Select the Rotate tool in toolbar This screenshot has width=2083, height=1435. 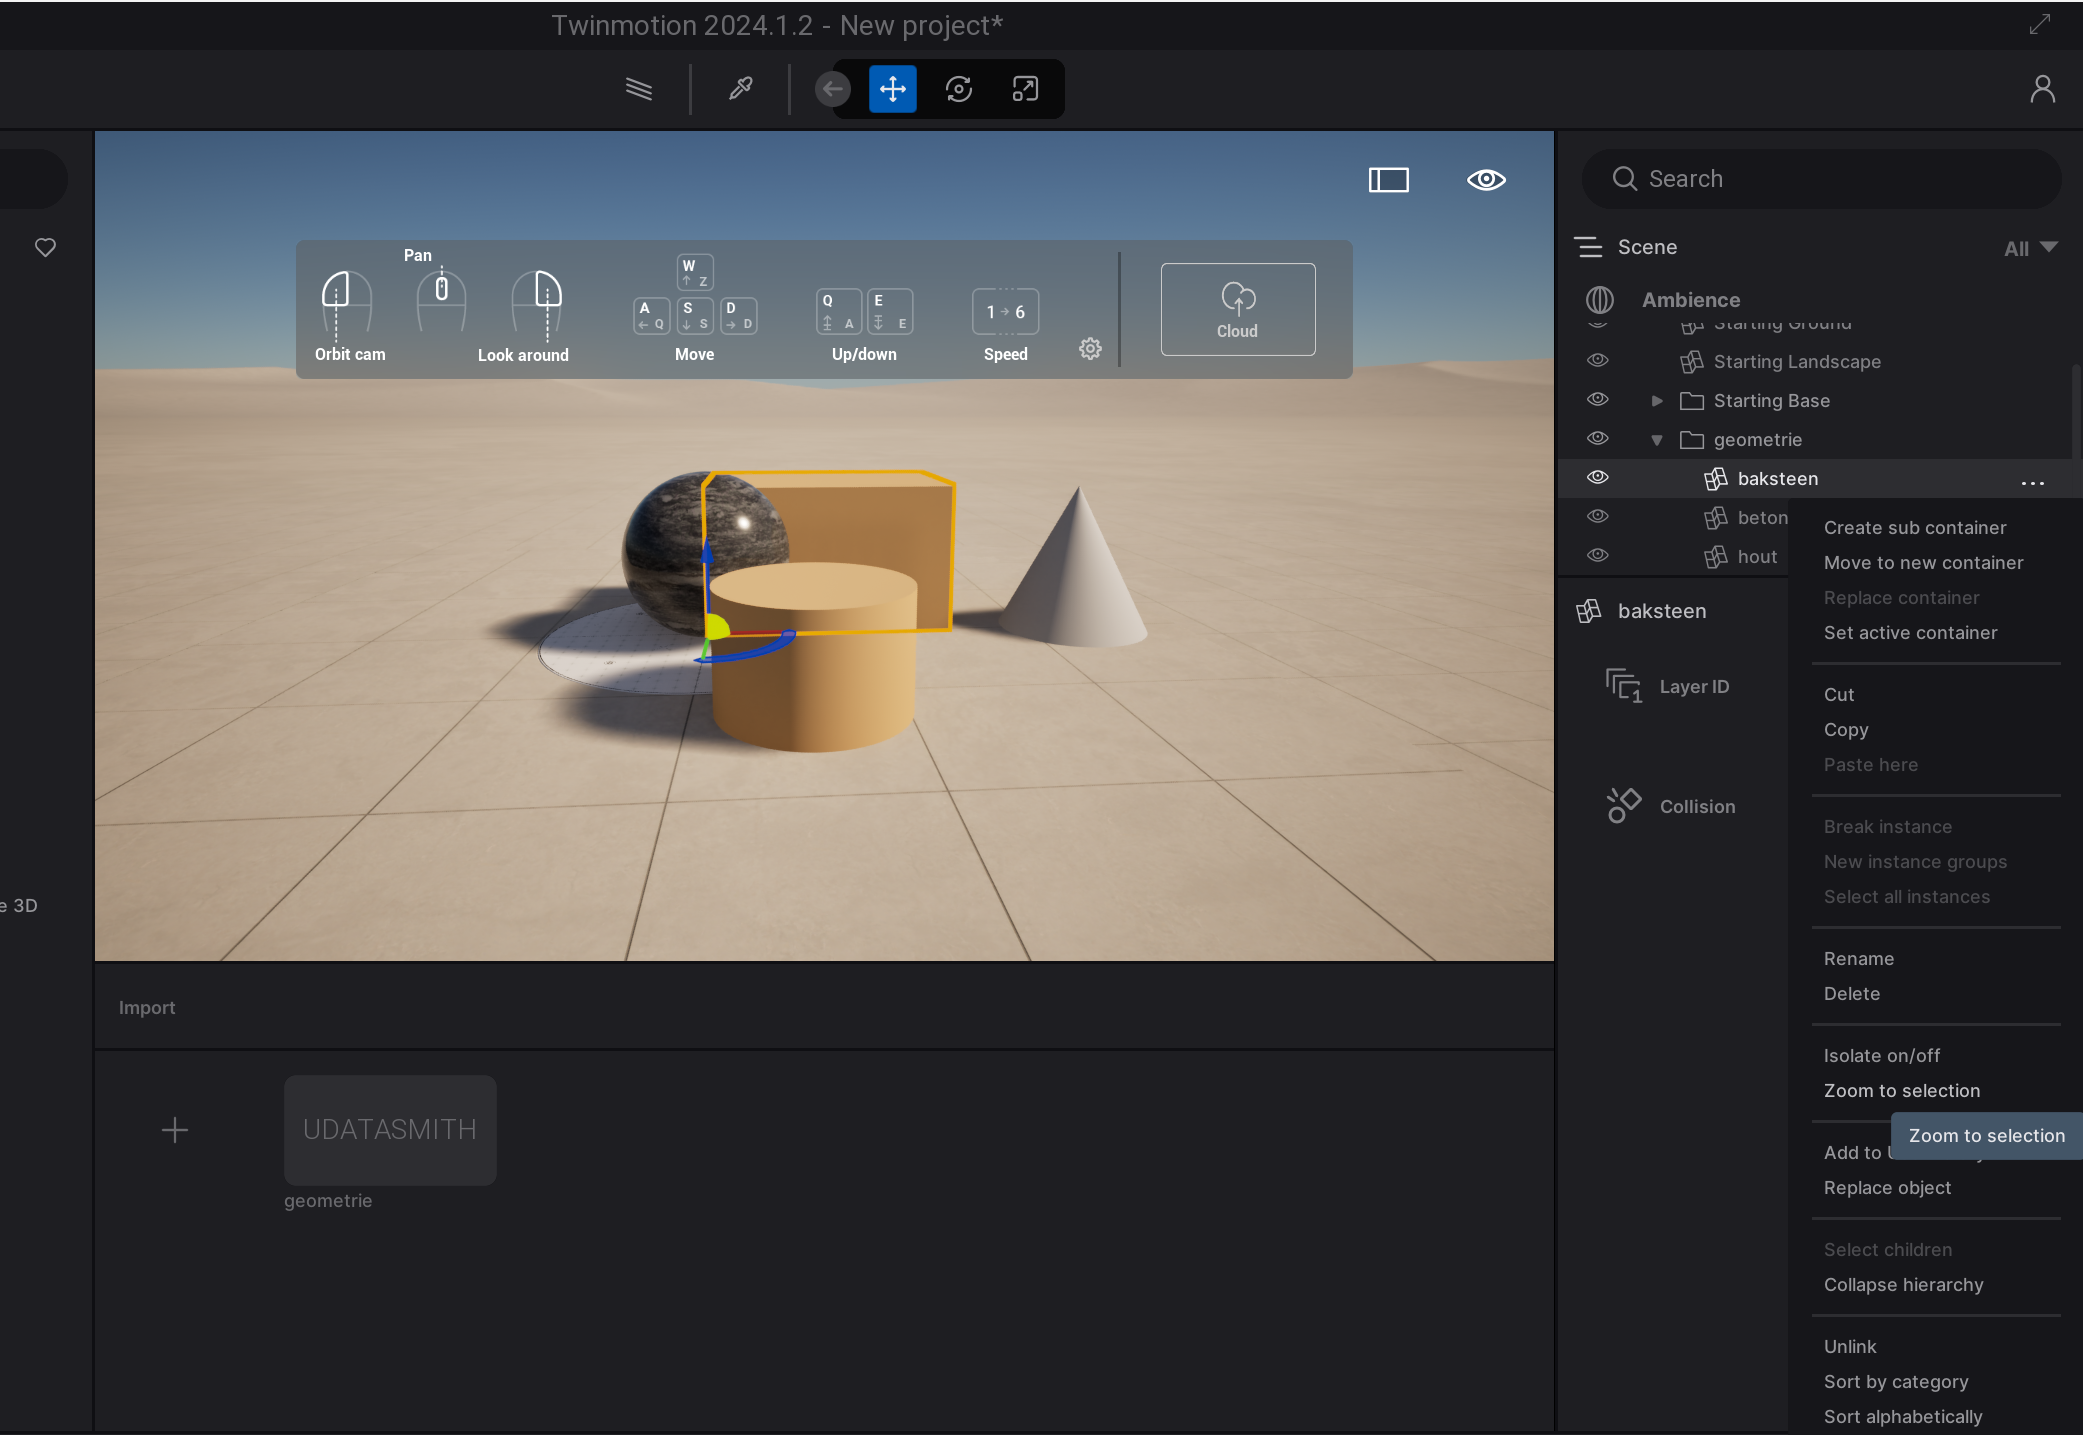coord(958,89)
